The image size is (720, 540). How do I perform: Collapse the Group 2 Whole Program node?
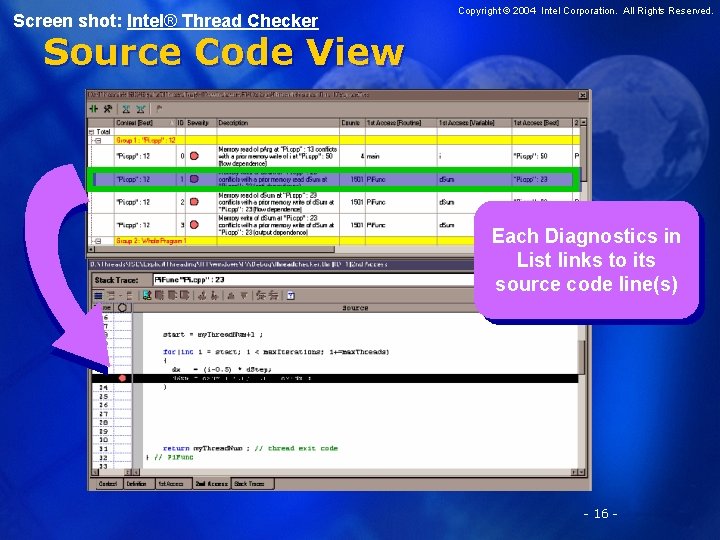(98, 241)
